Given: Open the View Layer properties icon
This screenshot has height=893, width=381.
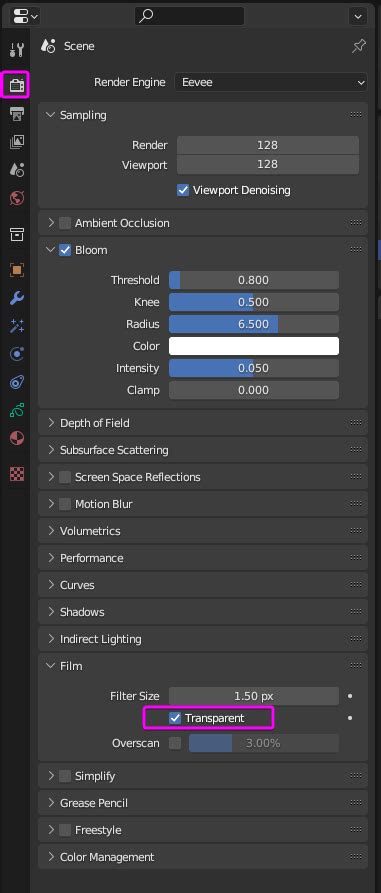Looking at the screenshot, I should [17, 141].
